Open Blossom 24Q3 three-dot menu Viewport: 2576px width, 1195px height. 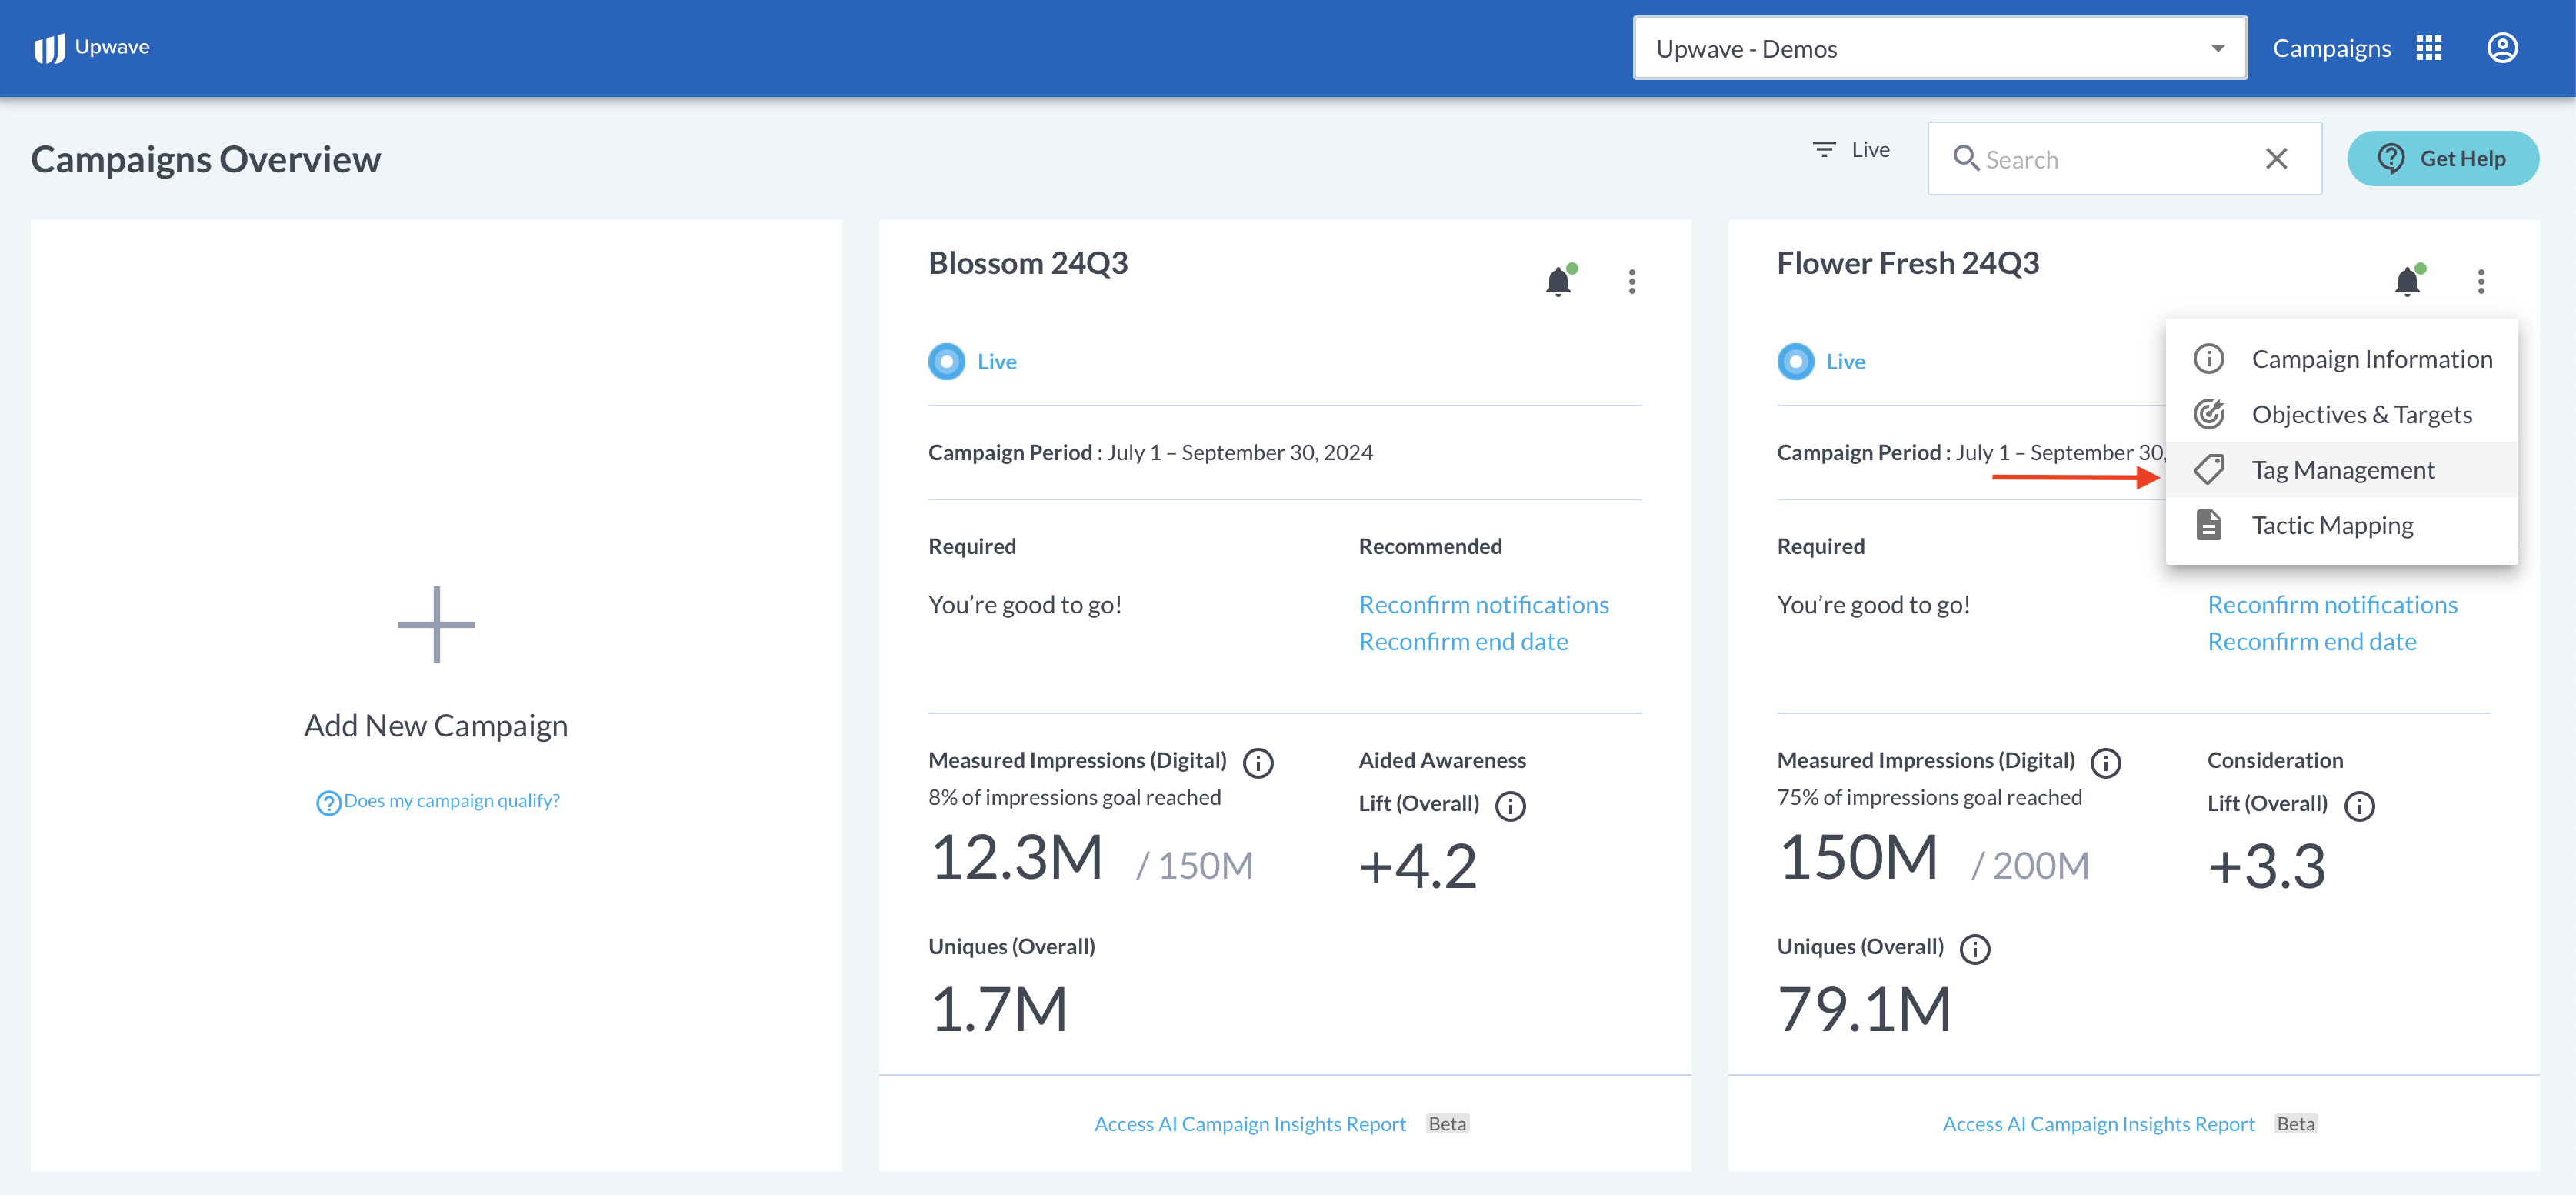click(1631, 282)
